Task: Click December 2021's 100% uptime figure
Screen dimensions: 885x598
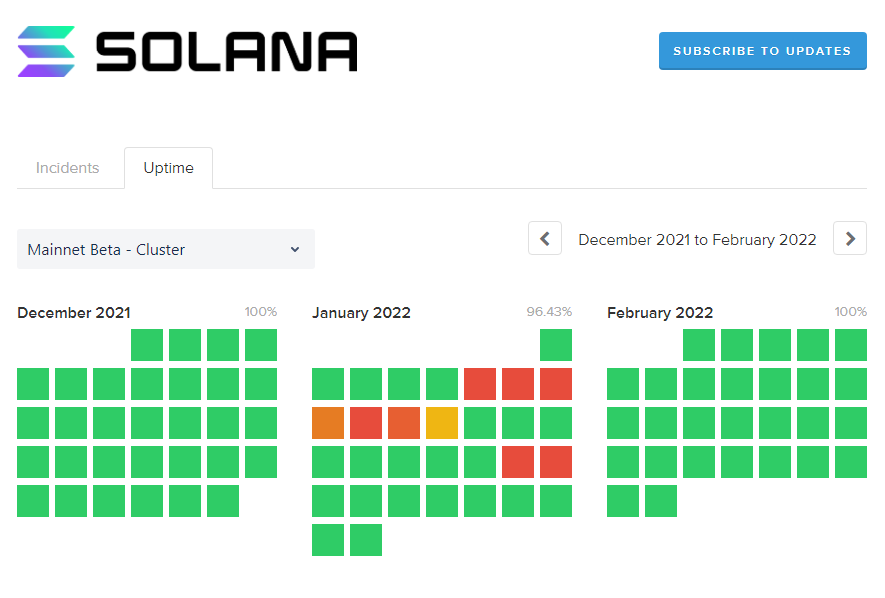Action: pos(261,311)
